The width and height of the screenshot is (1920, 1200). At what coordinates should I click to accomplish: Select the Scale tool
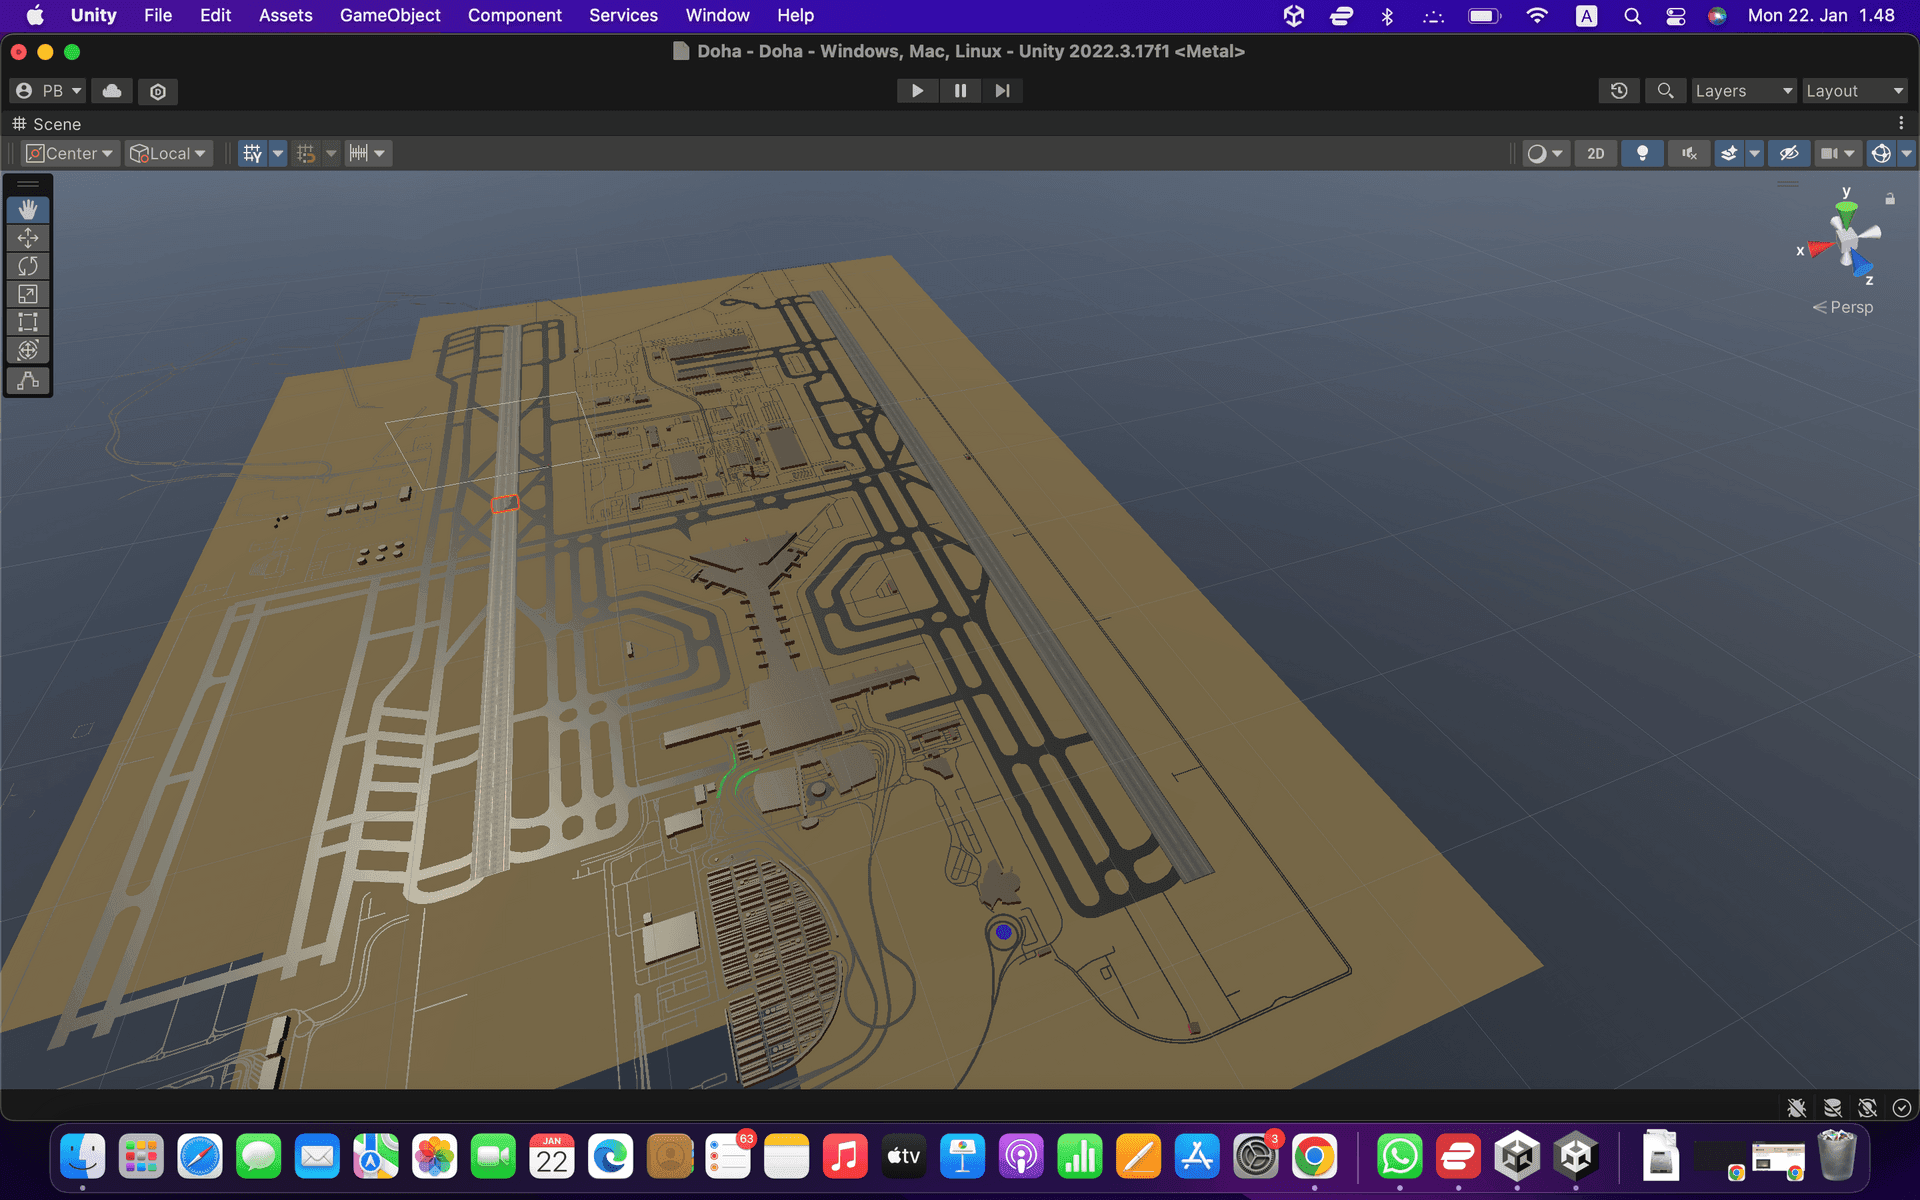point(28,293)
